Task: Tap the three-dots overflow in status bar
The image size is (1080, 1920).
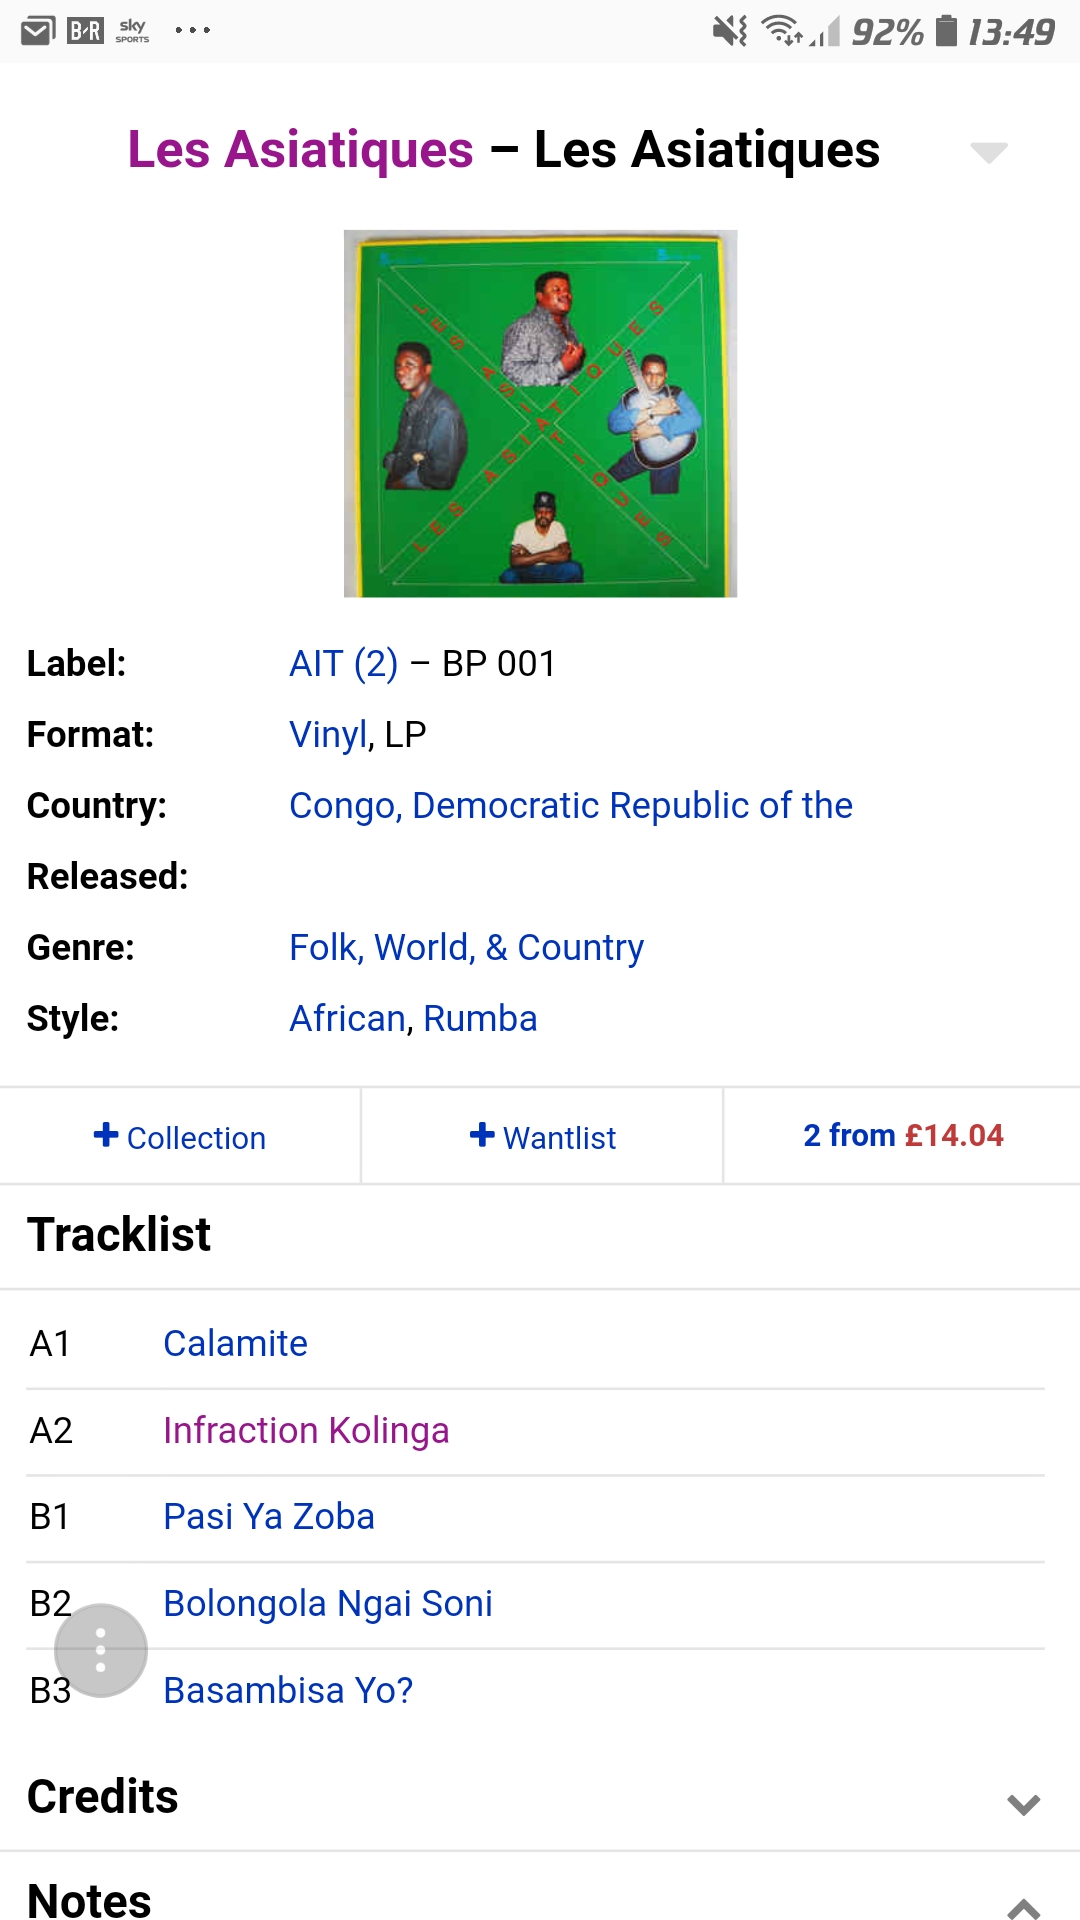Action: point(192,31)
